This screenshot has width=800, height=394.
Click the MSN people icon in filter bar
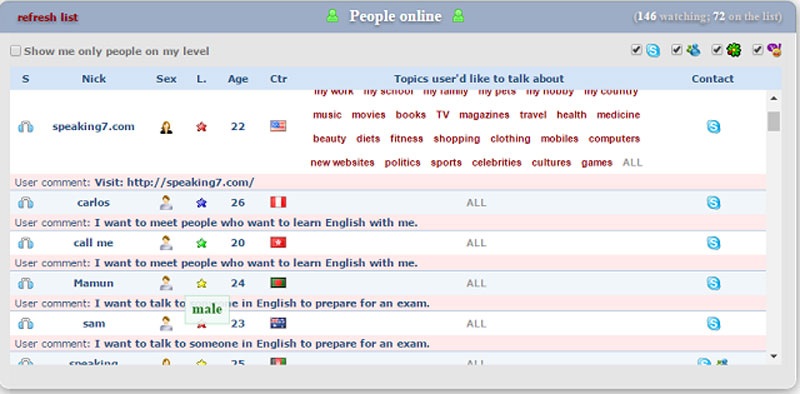693,50
